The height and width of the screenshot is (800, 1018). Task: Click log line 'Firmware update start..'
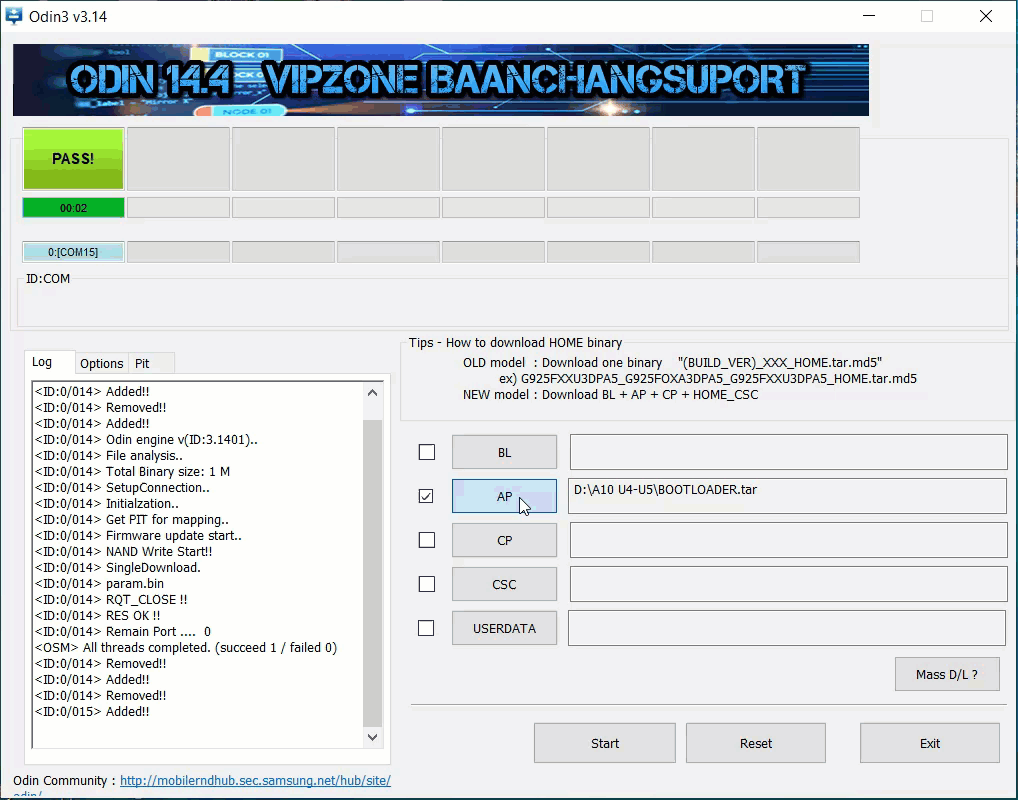[x=138, y=536]
